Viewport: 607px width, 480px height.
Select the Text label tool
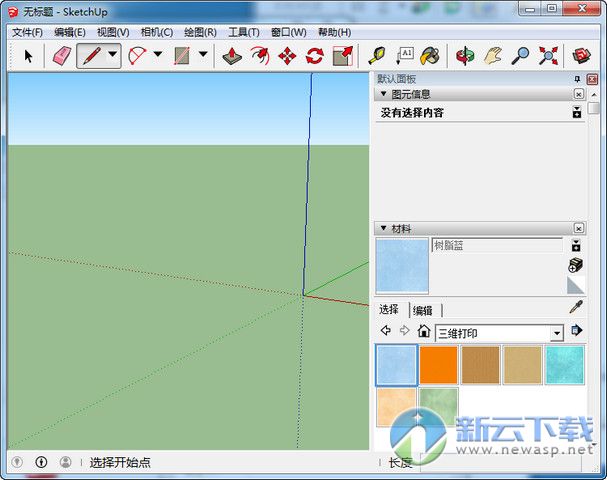point(405,57)
